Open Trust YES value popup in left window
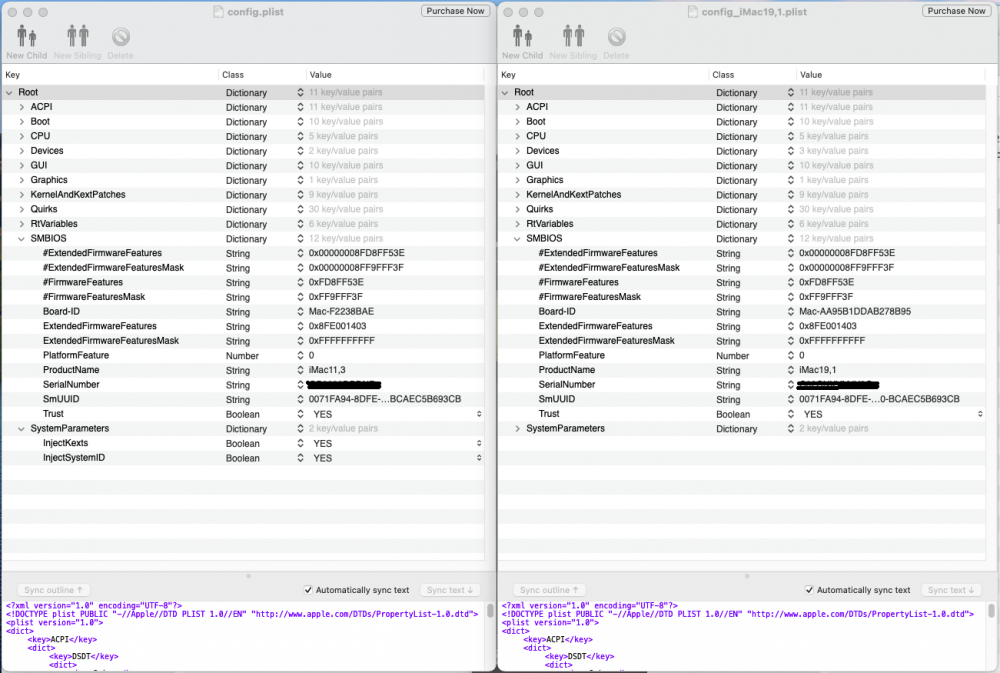The image size is (1000, 673). click(479, 414)
